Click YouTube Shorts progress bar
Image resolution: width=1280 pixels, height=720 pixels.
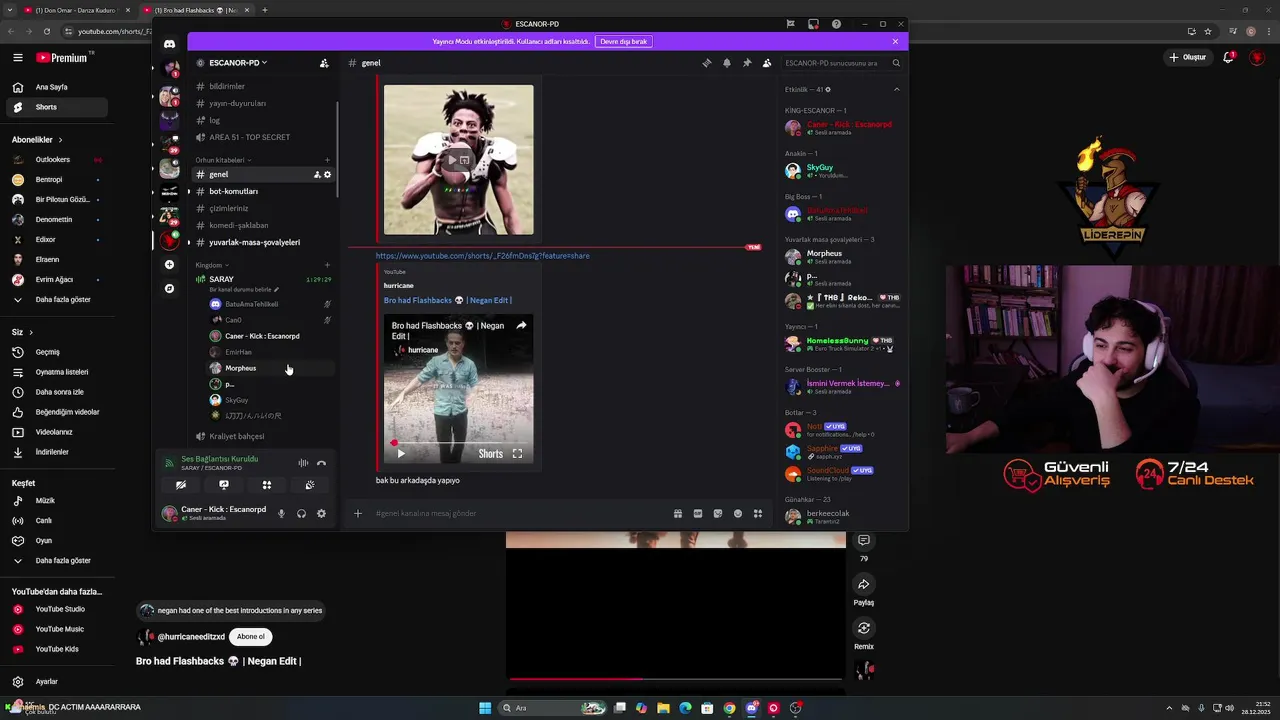(x=676, y=679)
